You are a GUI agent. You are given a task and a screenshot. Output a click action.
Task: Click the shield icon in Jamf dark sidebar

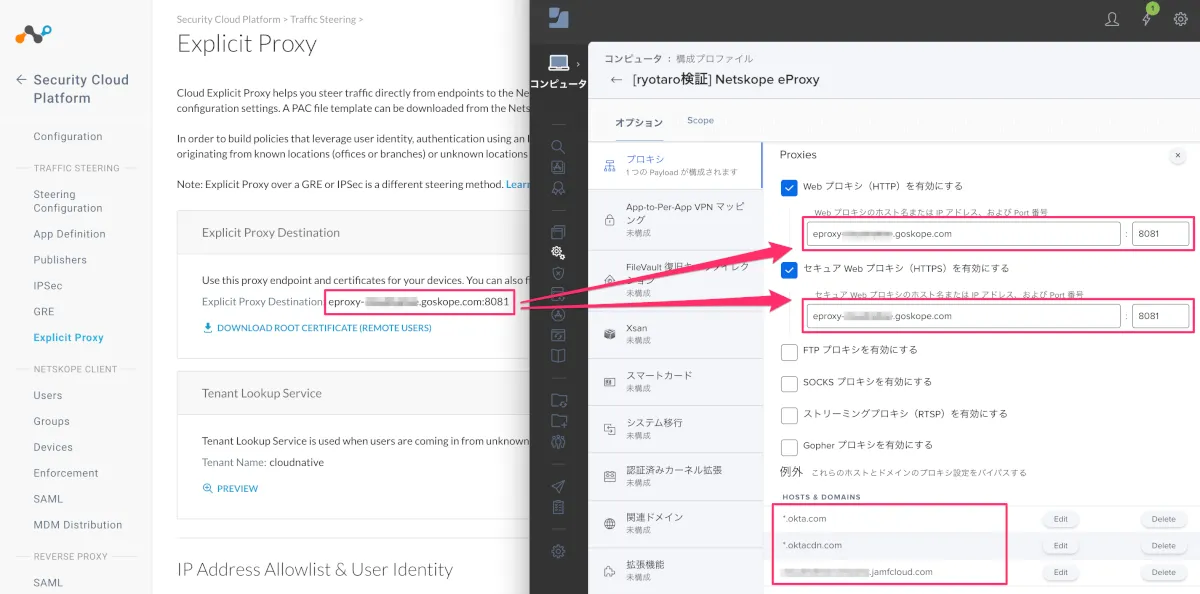(x=558, y=273)
